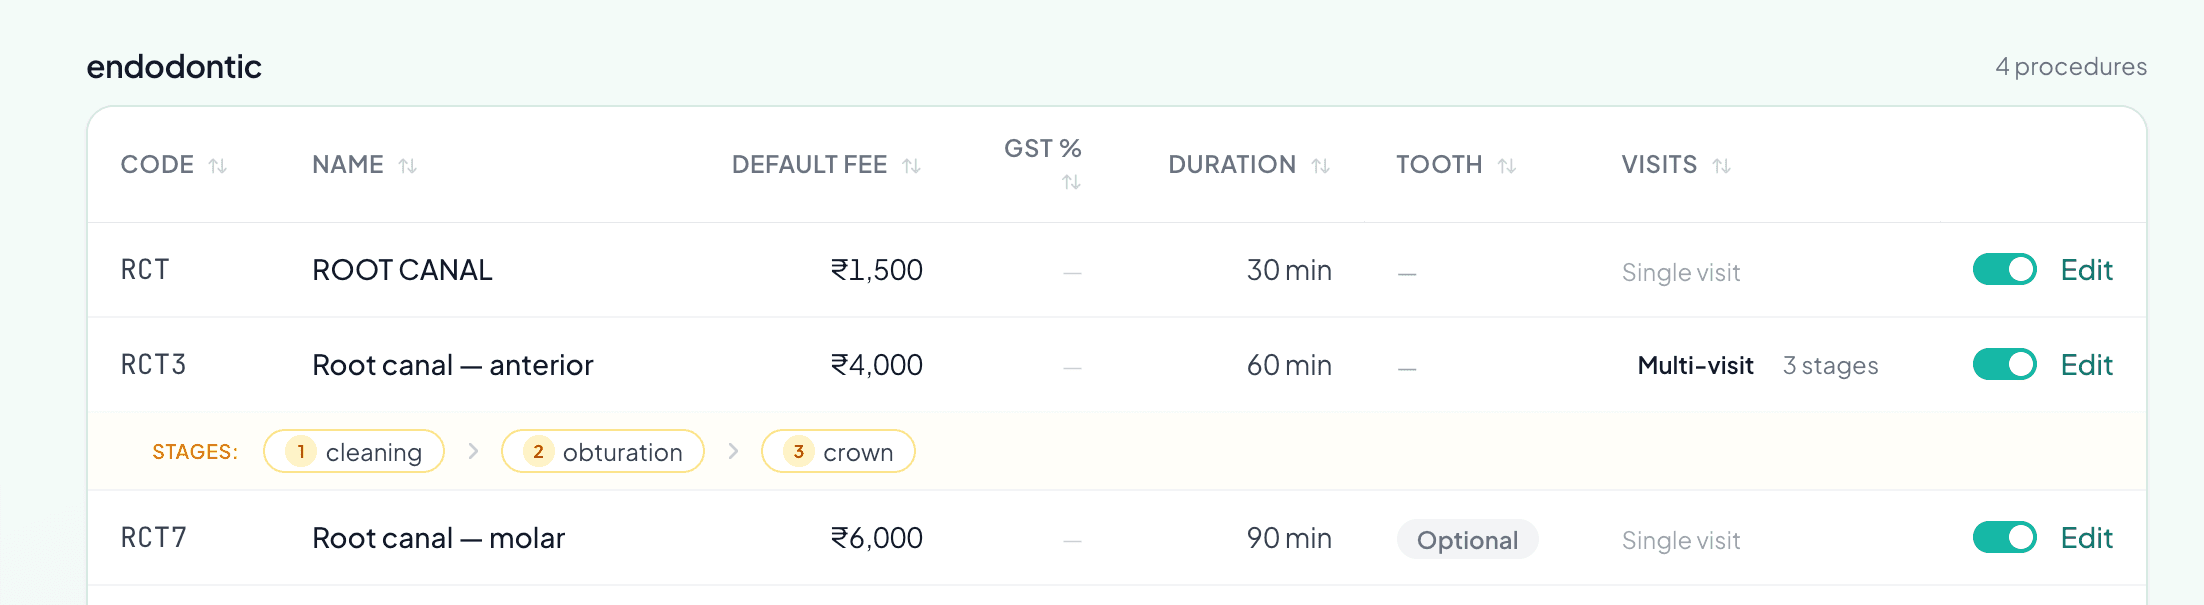Click chevron between obturation and crown stages
This screenshot has width=2204, height=605.
click(x=733, y=452)
